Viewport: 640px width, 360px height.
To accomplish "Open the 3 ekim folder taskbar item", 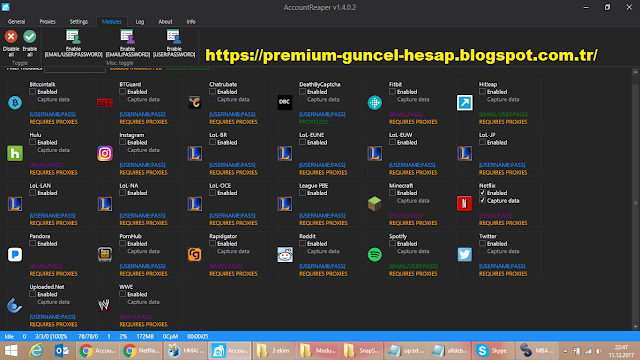I will coord(273,351).
